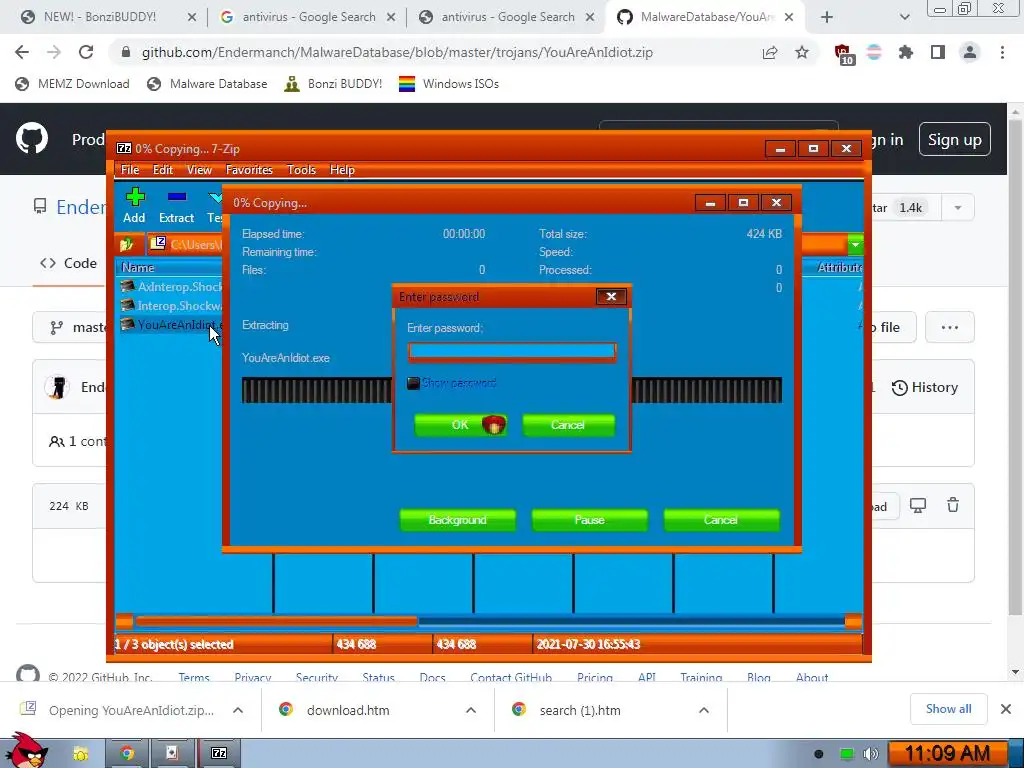This screenshot has width=1024, height=768.
Task: Click the up-folder icon in 7-Zip address bar
Action: pyautogui.click(x=127, y=244)
